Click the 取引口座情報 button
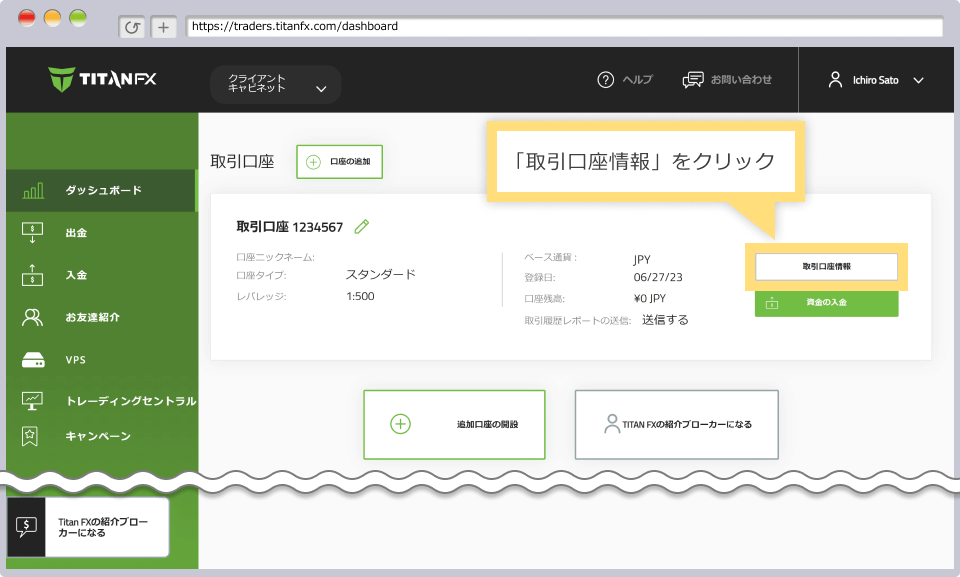 coord(827,266)
